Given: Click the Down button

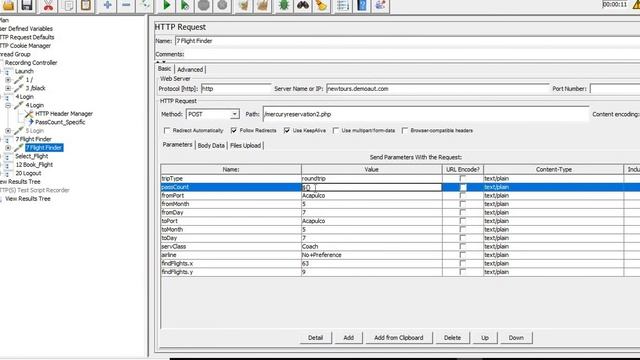Looking at the screenshot, I should tap(516, 338).
